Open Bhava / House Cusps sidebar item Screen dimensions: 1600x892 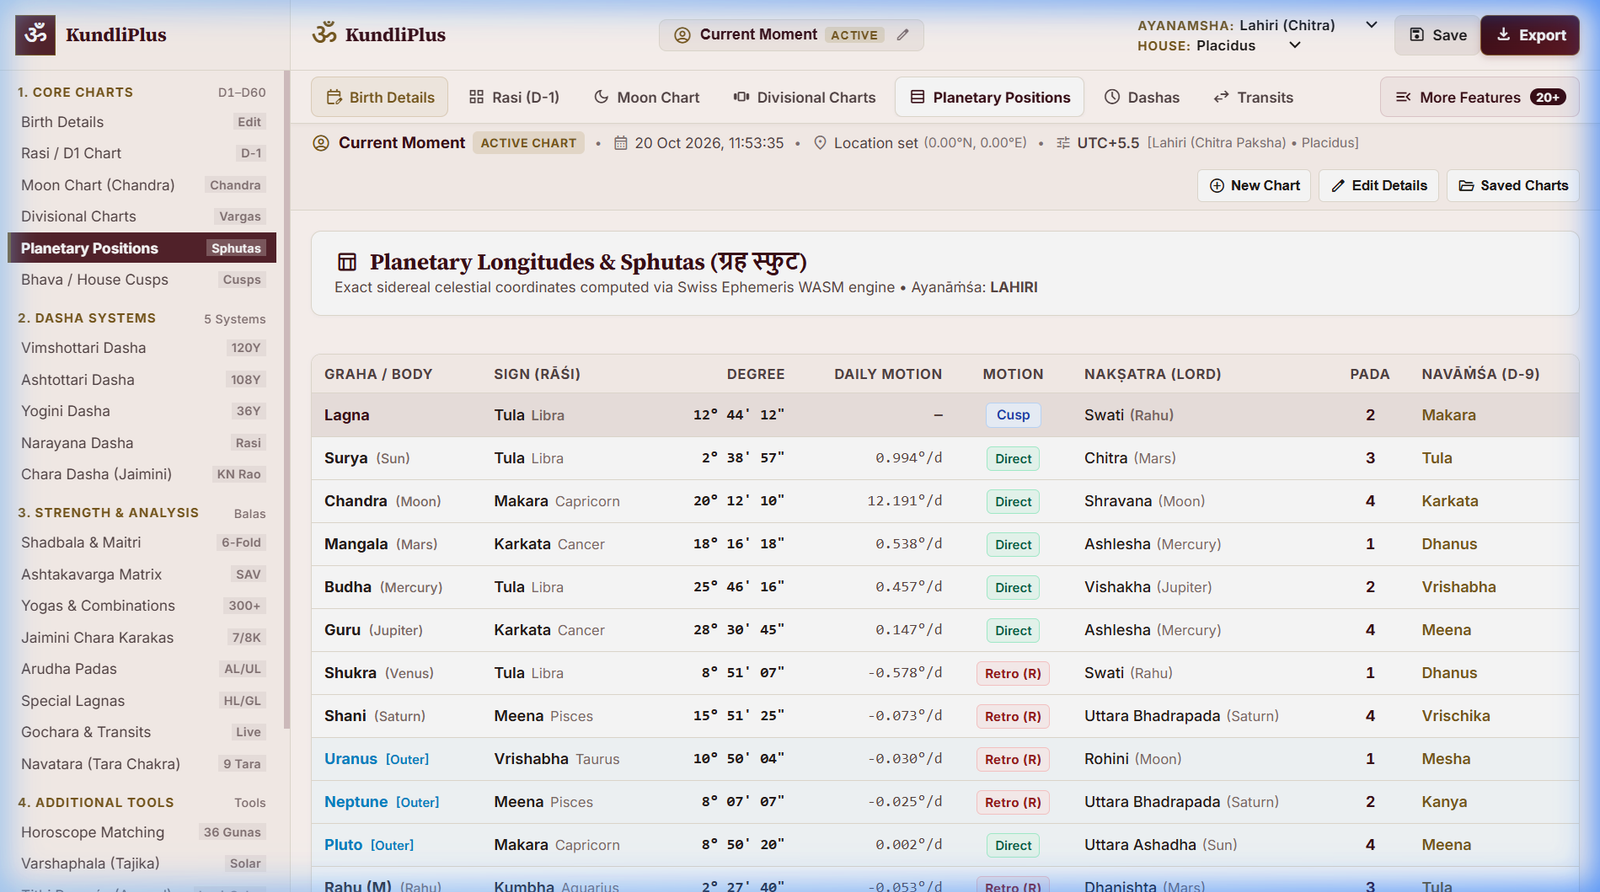click(142, 280)
